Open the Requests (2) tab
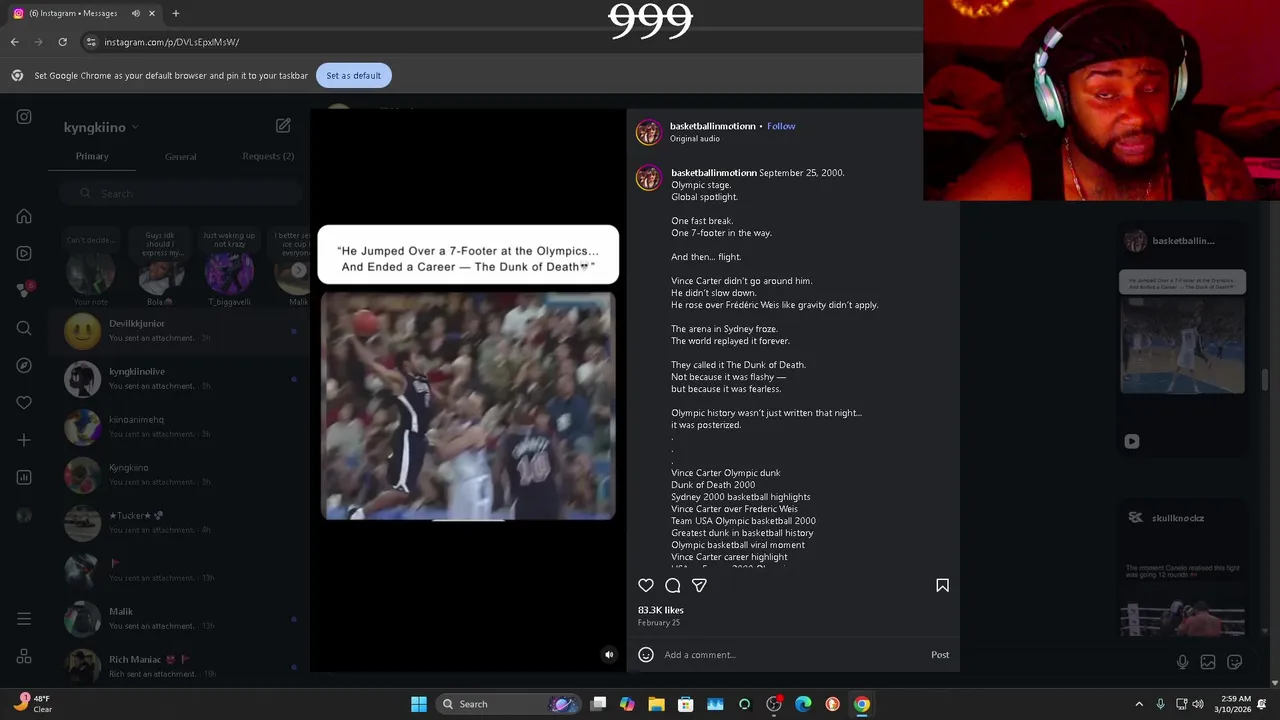 (x=268, y=156)
